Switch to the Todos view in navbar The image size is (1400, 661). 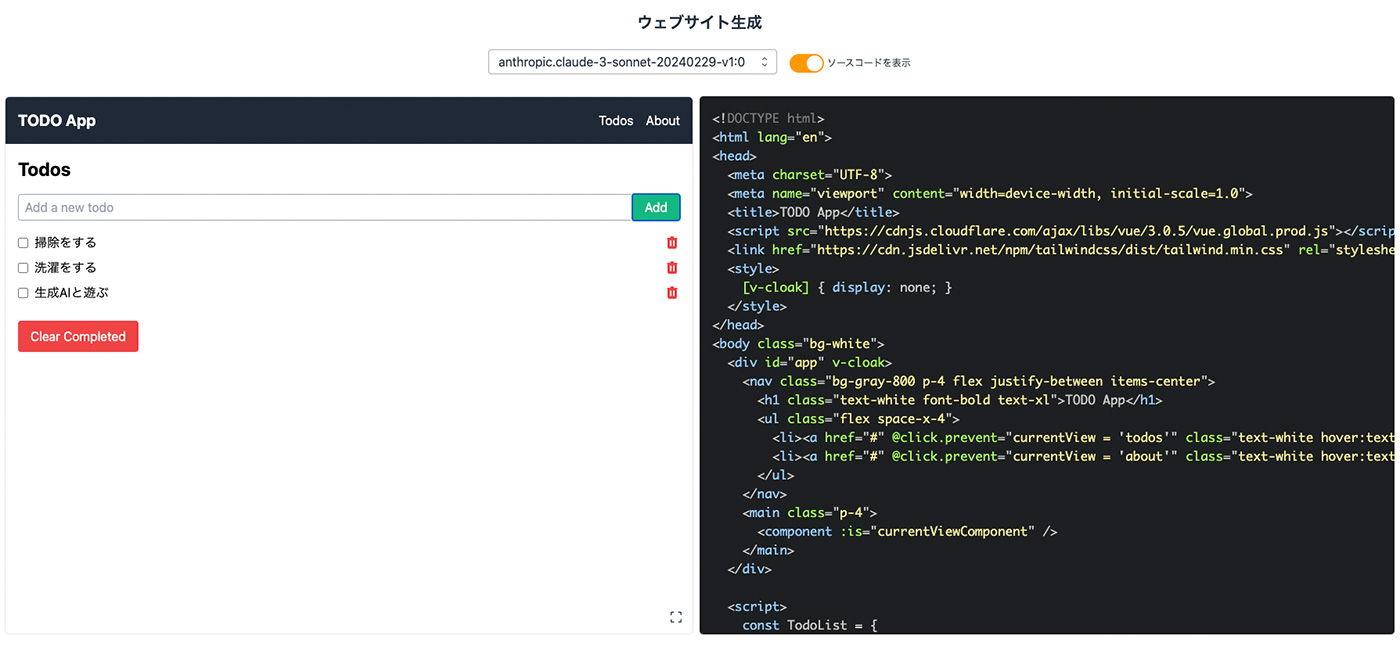[616, 121]
